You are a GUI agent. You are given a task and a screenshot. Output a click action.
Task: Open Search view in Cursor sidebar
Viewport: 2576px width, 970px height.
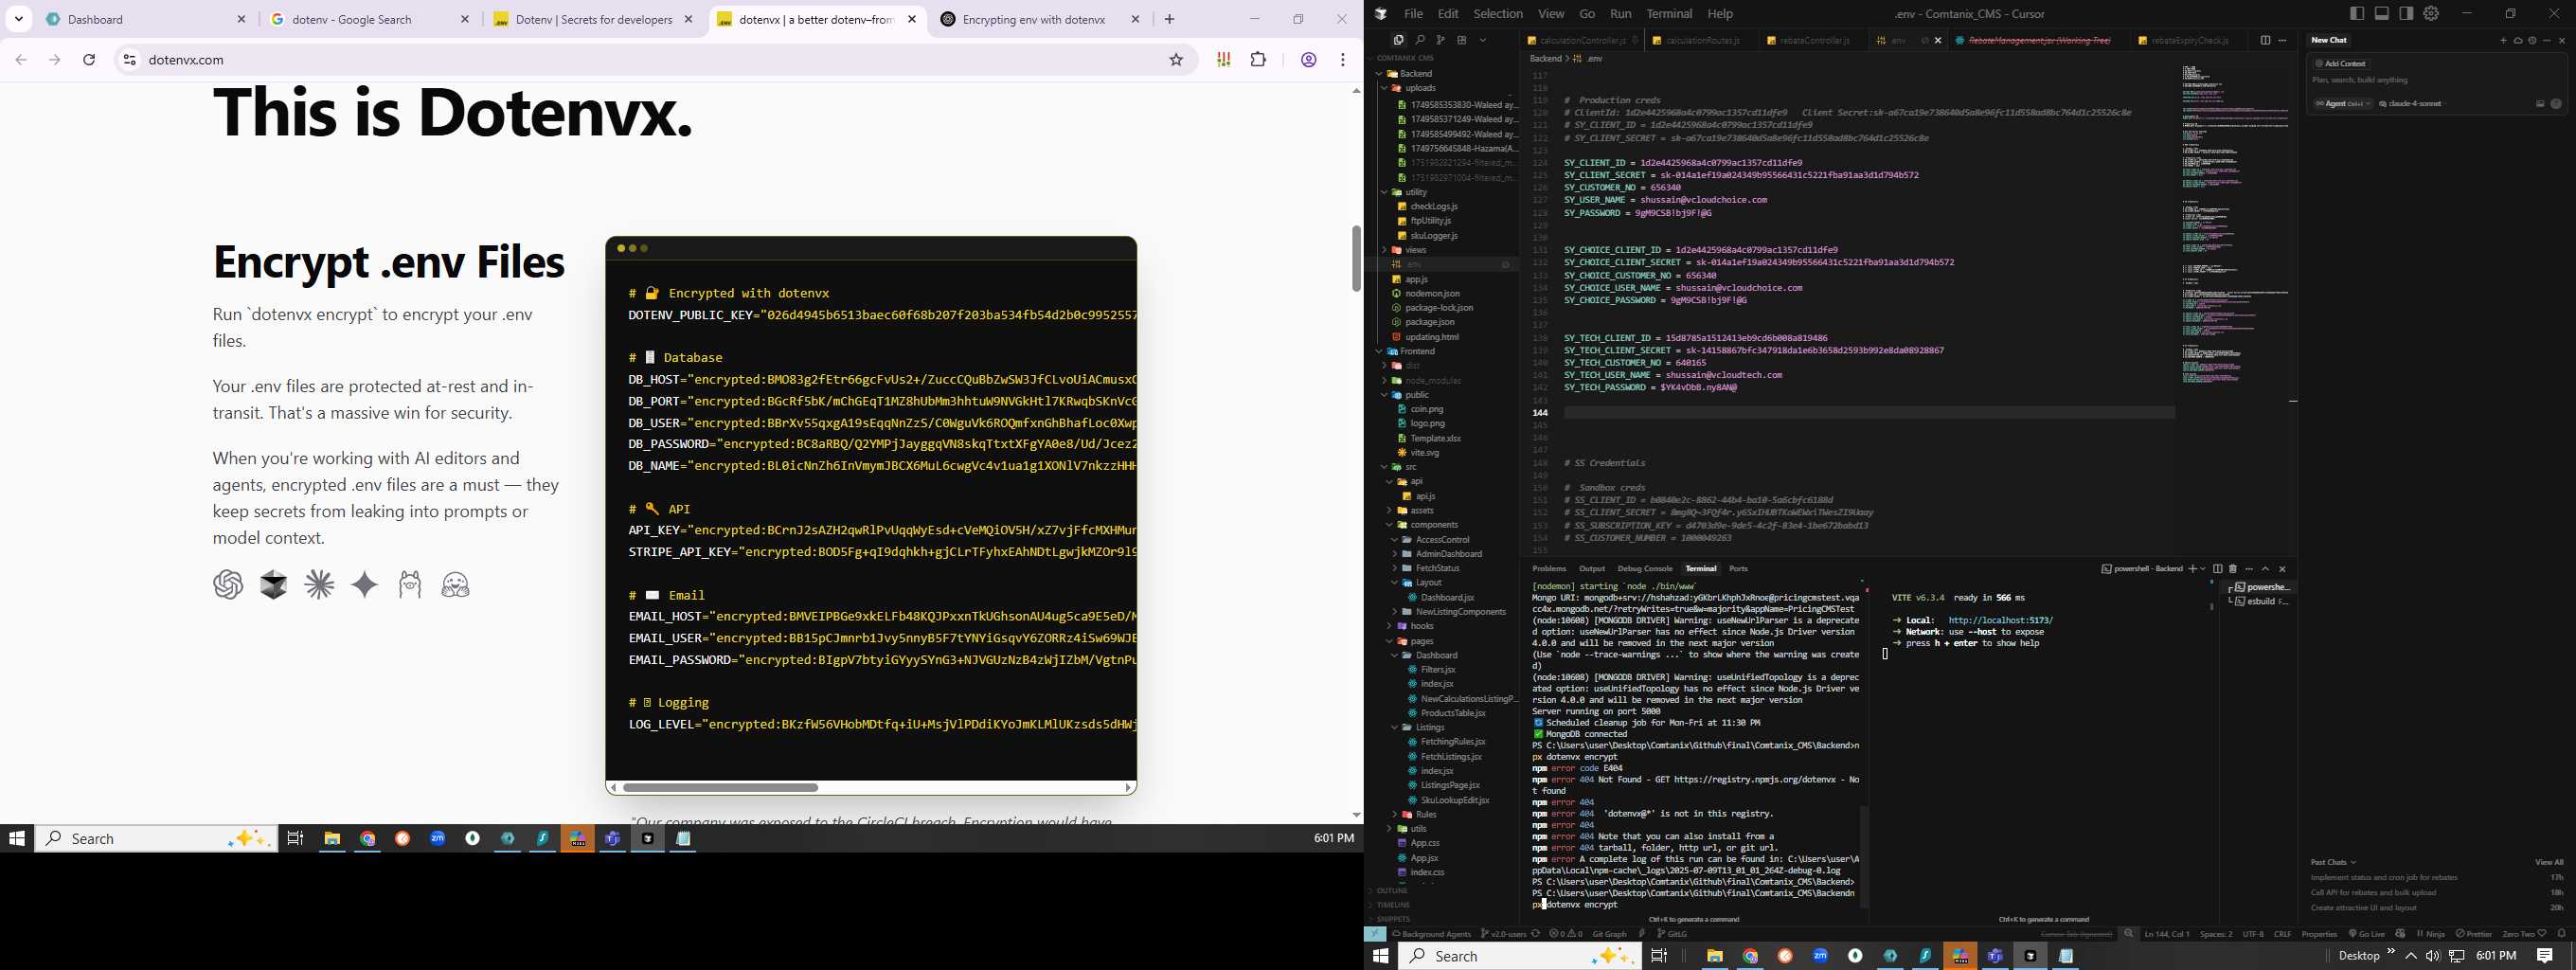click(1420, 40)
